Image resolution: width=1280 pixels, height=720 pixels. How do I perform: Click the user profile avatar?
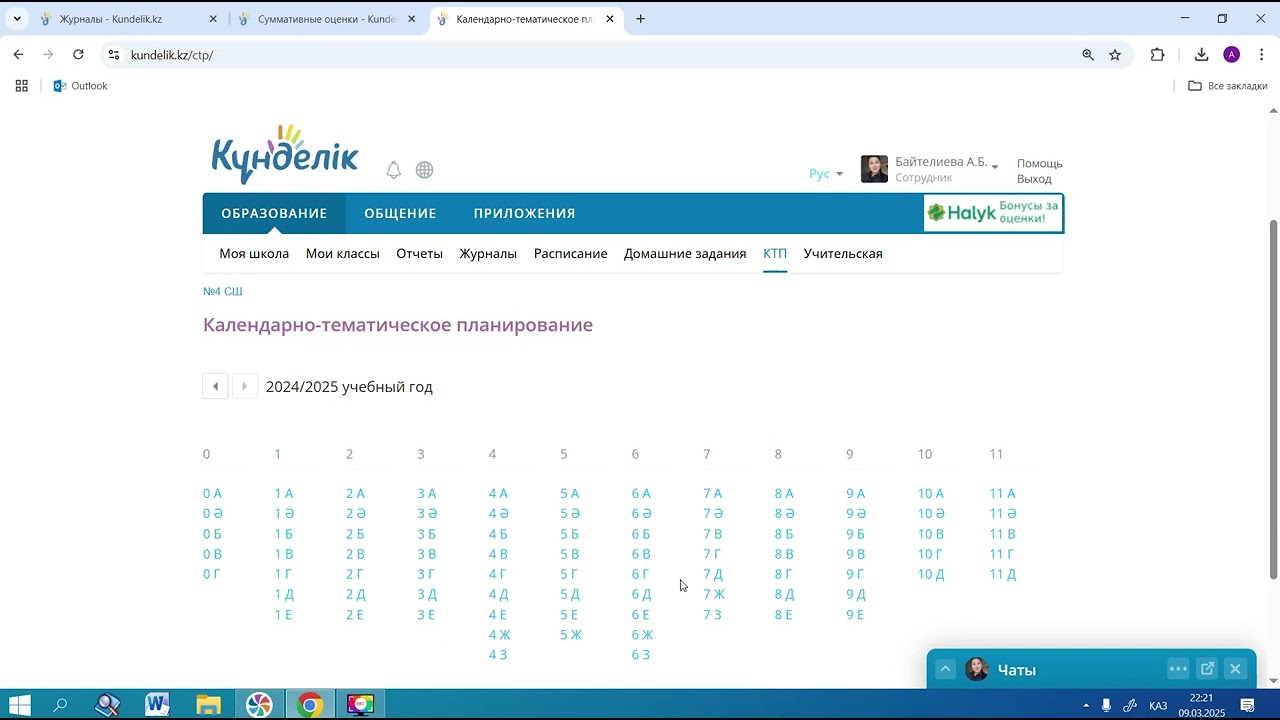click(x=874, y=169)
